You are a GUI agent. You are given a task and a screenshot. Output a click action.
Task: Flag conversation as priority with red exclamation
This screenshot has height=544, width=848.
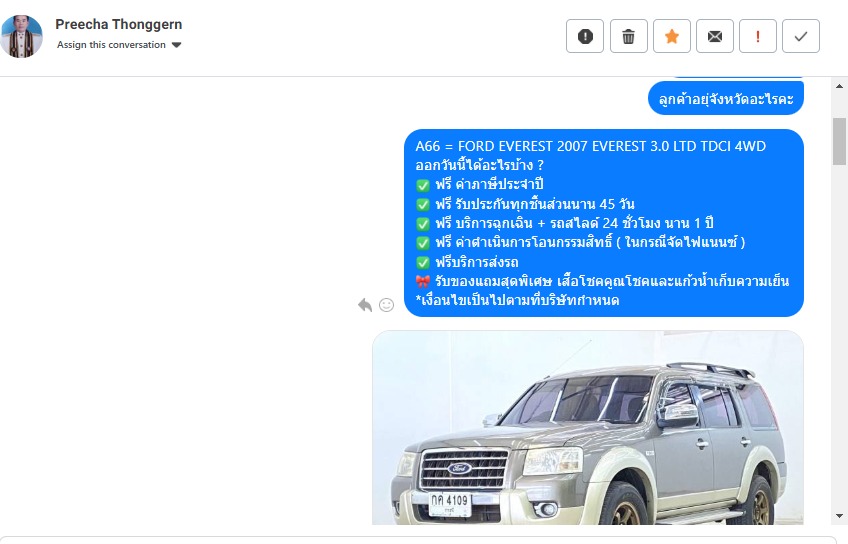(x=758, y=36)
